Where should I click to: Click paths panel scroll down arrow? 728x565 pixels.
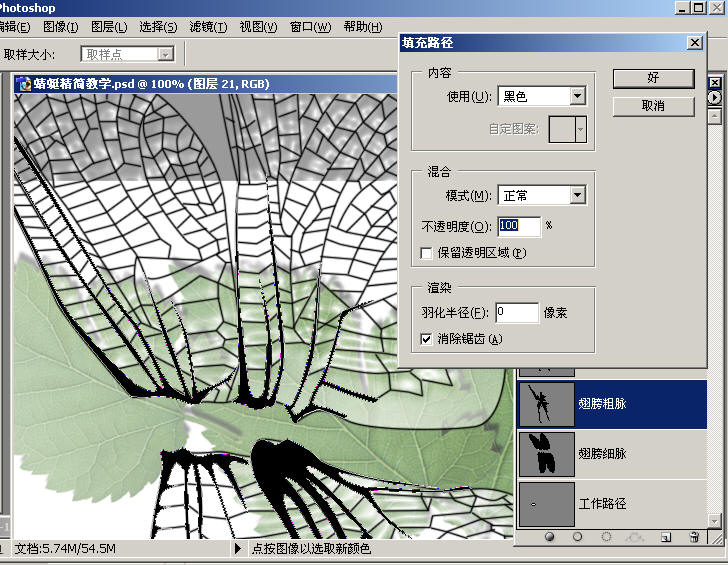[715, 521]
